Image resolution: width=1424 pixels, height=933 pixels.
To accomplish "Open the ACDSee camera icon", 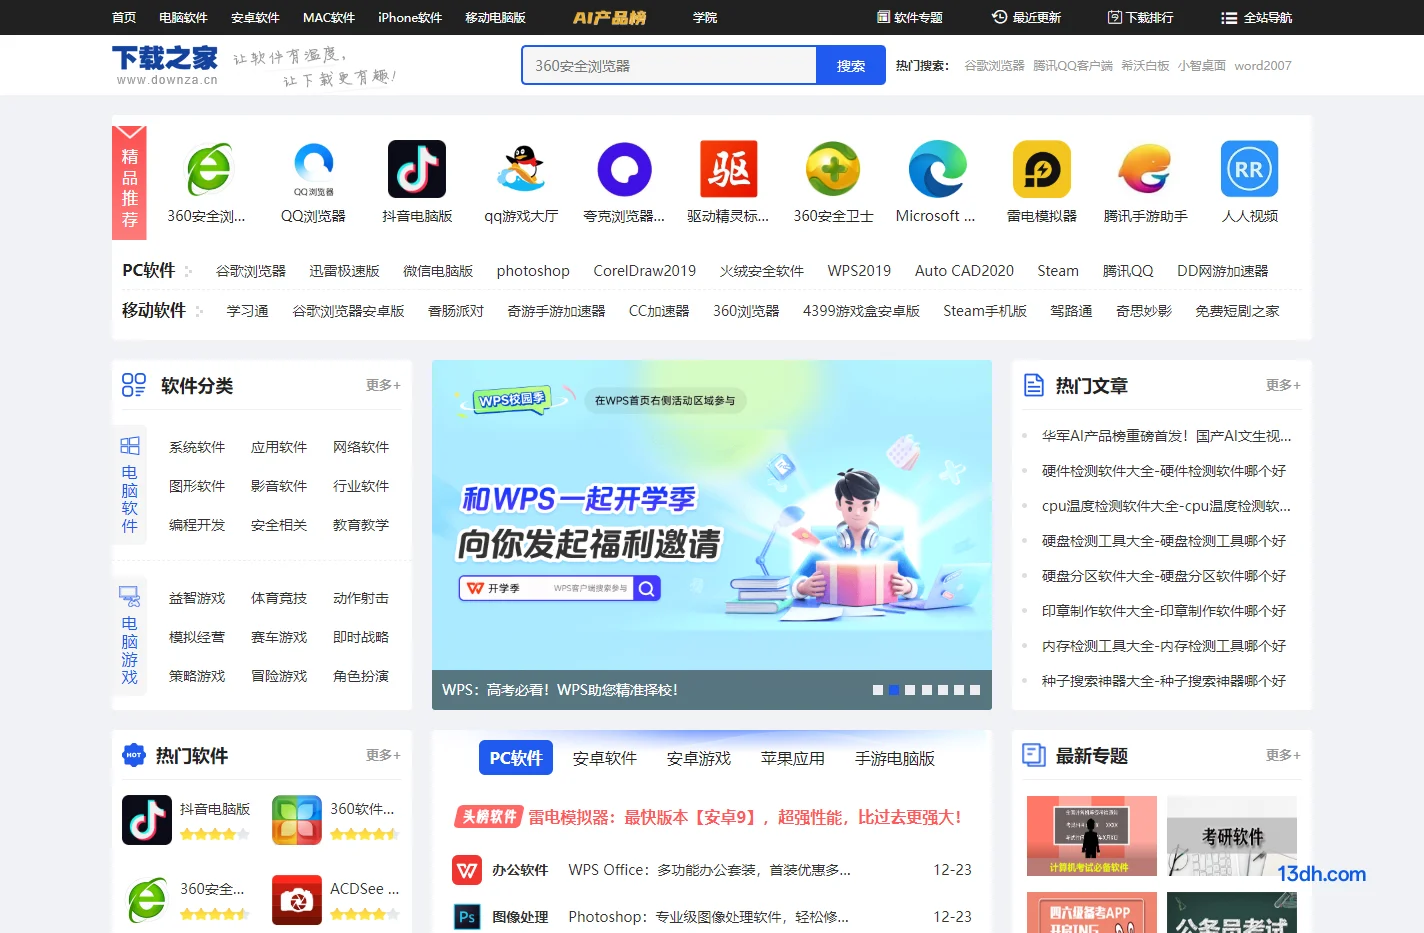I will click(297, 899).
